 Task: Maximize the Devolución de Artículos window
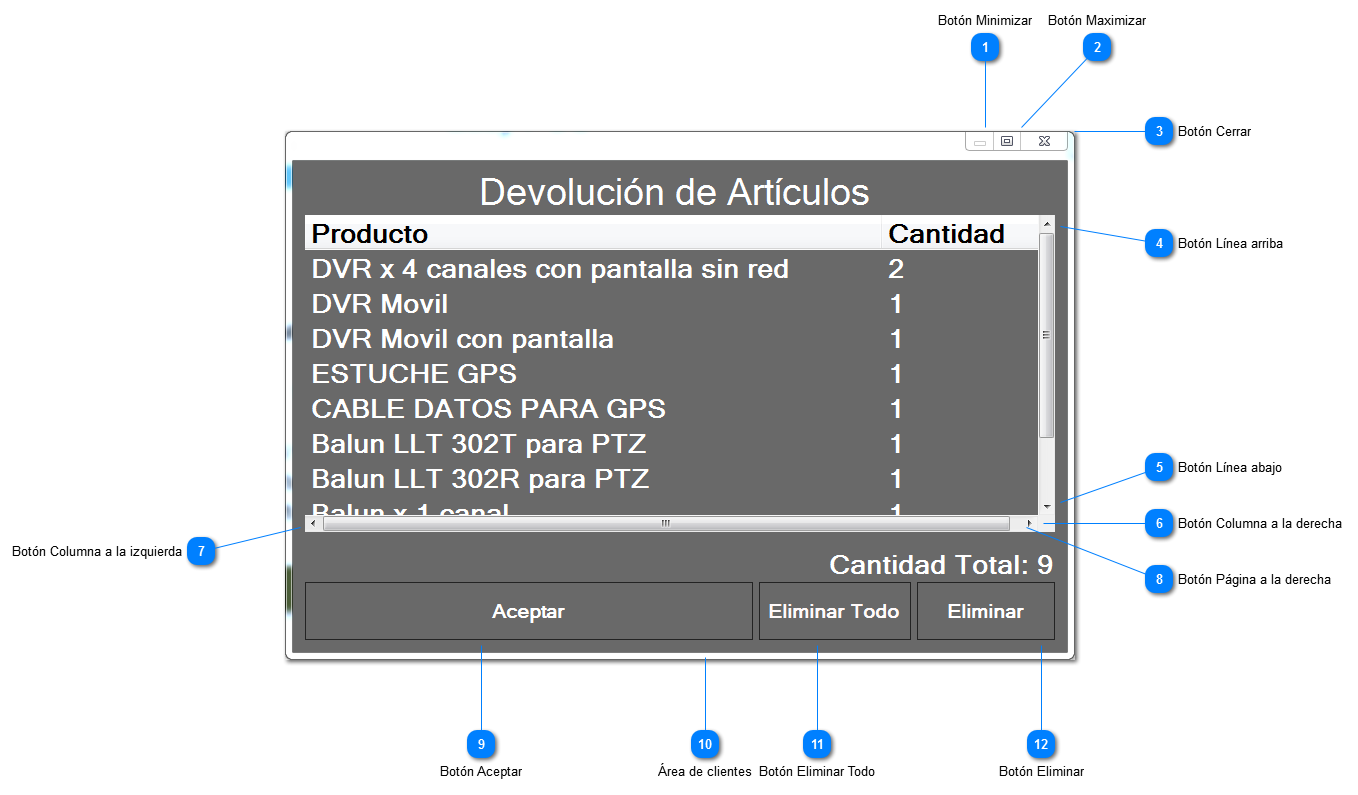pyautogui.click(x=1007, y=142)
